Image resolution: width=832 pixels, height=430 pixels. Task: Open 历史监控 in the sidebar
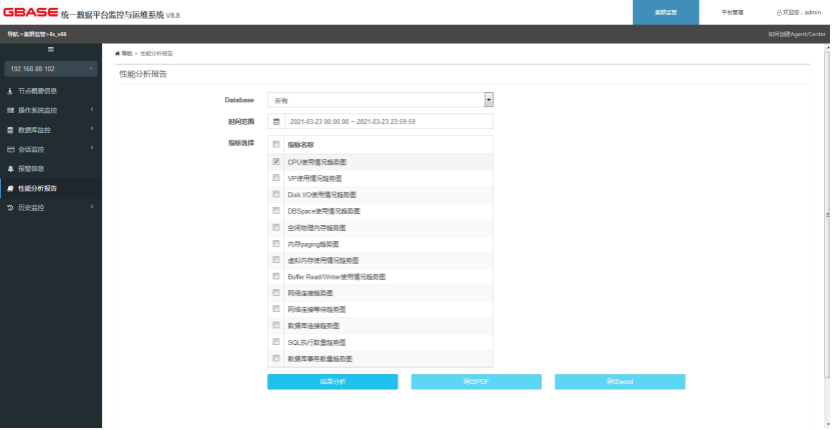51,208
